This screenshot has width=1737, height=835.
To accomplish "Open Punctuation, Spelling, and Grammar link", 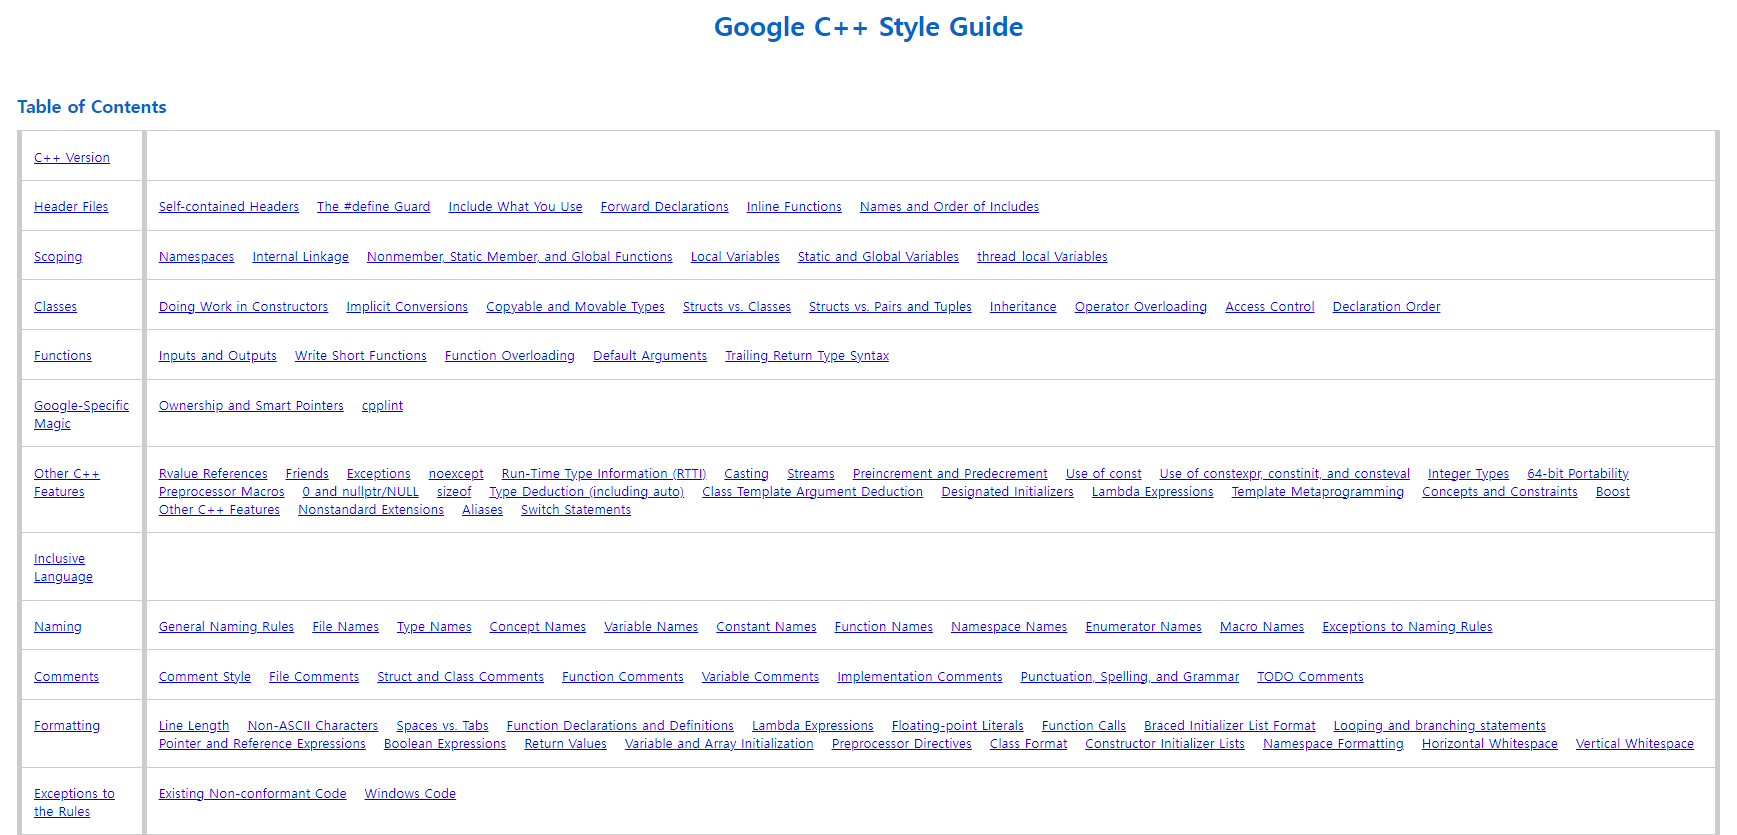I will point(1130,677).
